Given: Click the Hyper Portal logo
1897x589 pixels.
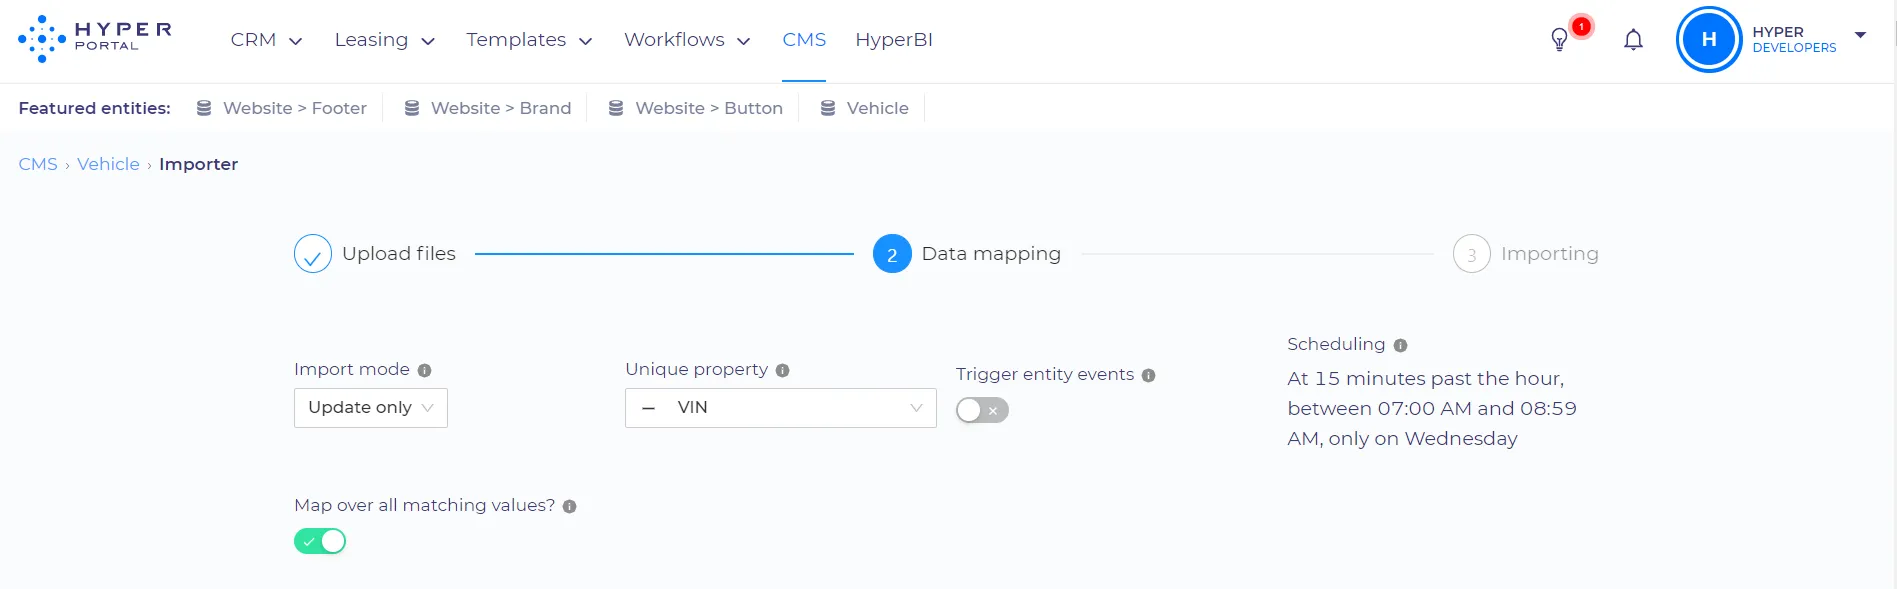Looking at the screenshot, I should (x=95, y=39).
